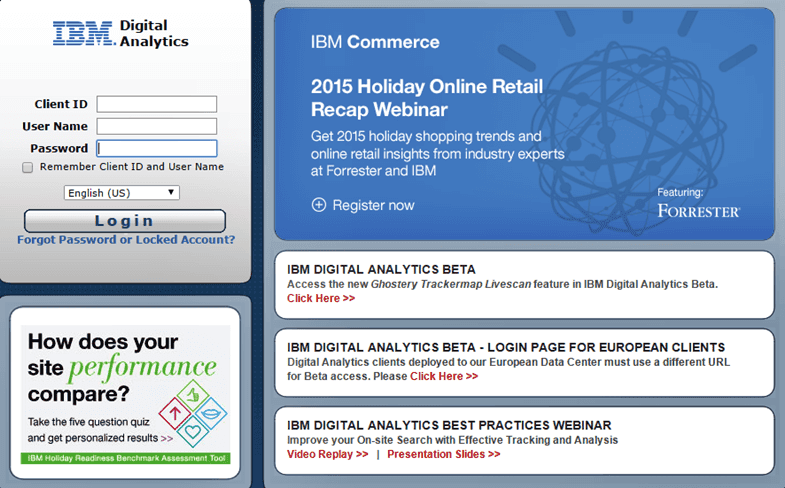Click the IBM Holiday Readiness Benchmark Assessment Tool bar
The width and height of the screenshot is (785, 488).
point(126,458)
